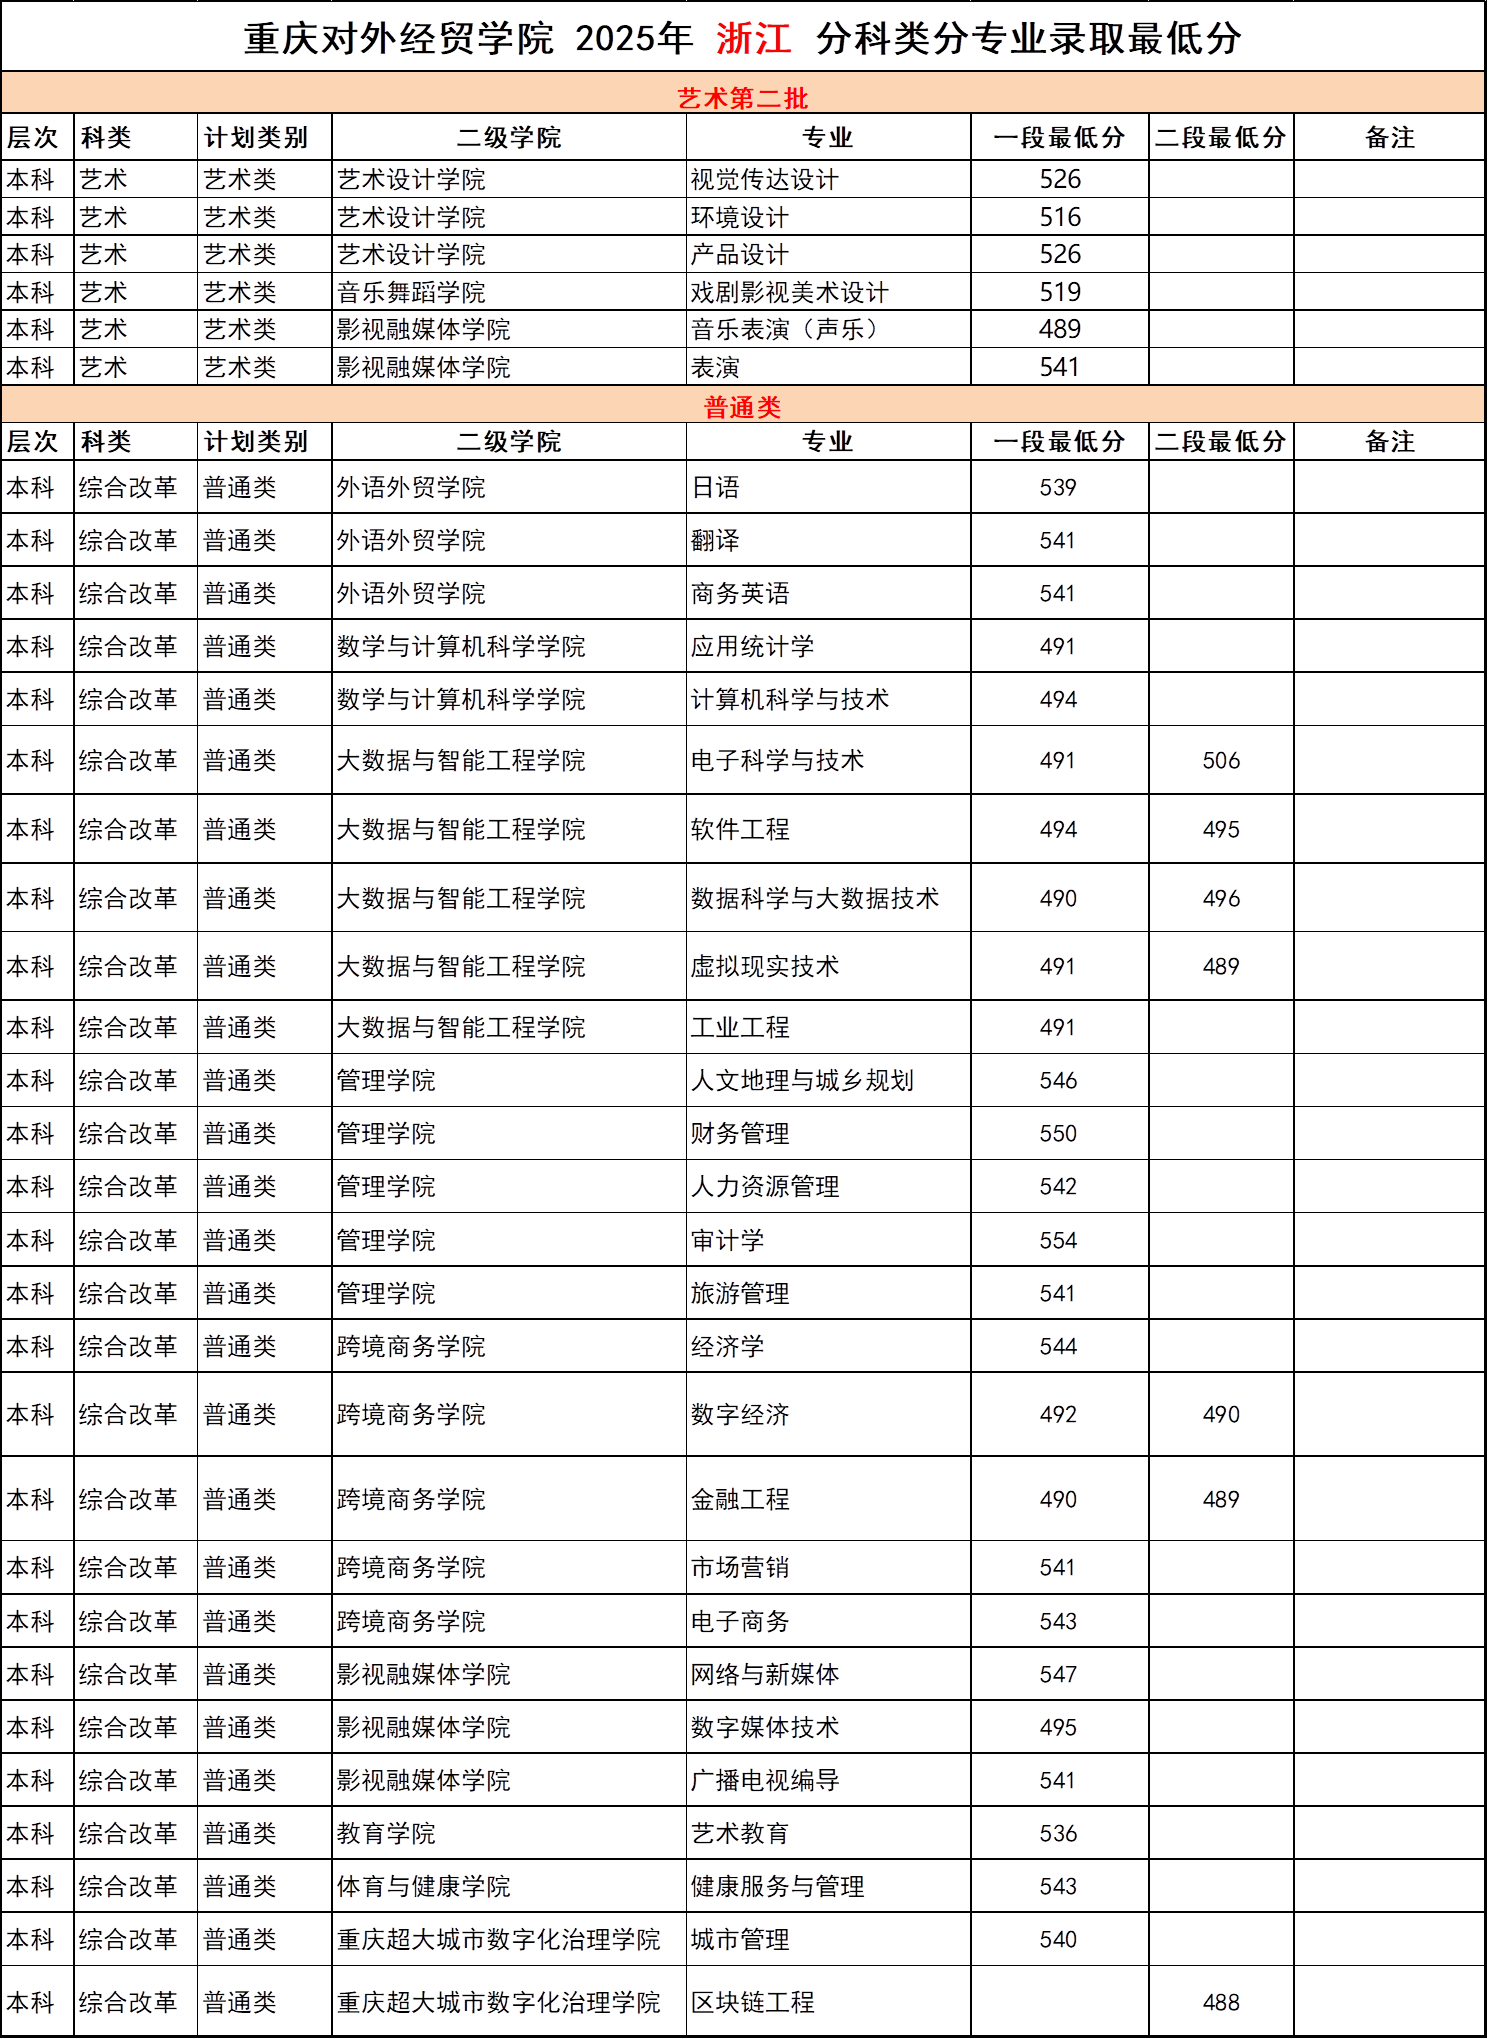Click the red 浙江 text in the title
This screenshot has height=2039, width=1488.
click(753, 39)
